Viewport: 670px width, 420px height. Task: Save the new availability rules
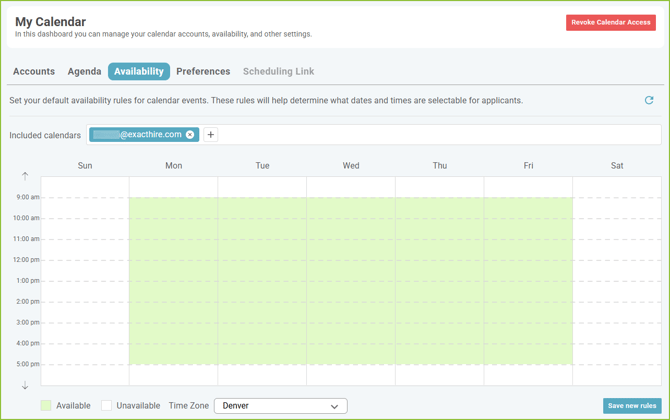631,406
